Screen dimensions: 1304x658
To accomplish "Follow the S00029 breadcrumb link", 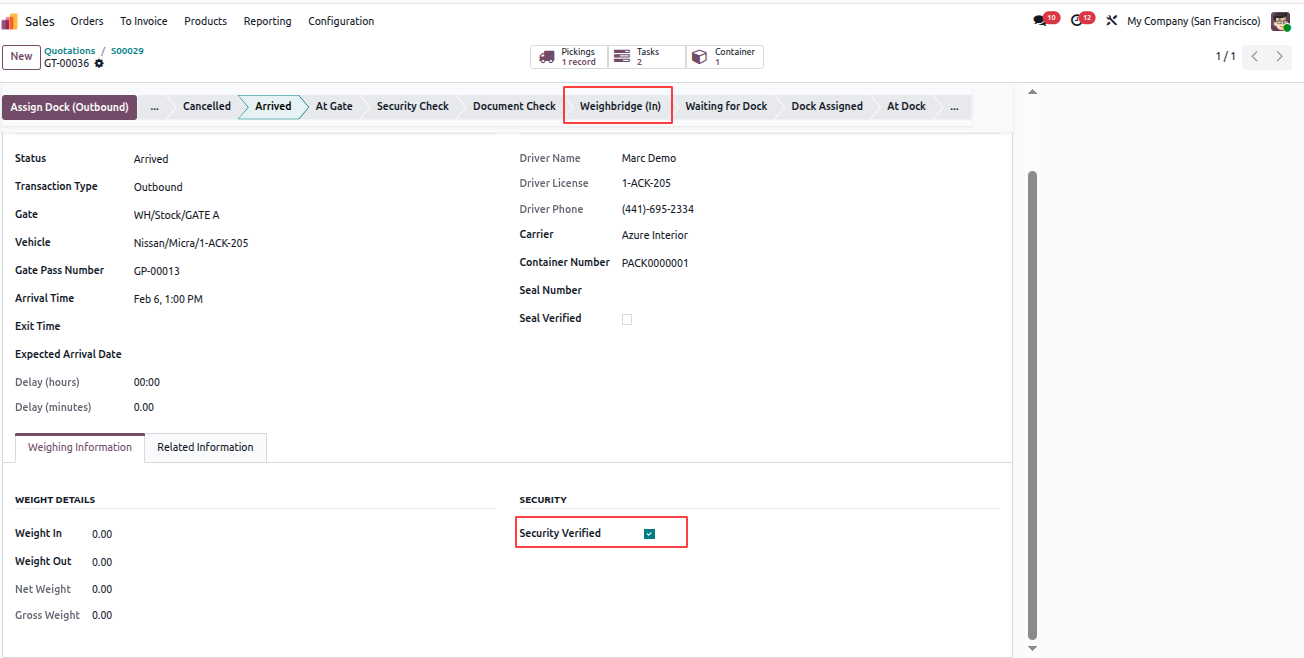I will (127, 50).
